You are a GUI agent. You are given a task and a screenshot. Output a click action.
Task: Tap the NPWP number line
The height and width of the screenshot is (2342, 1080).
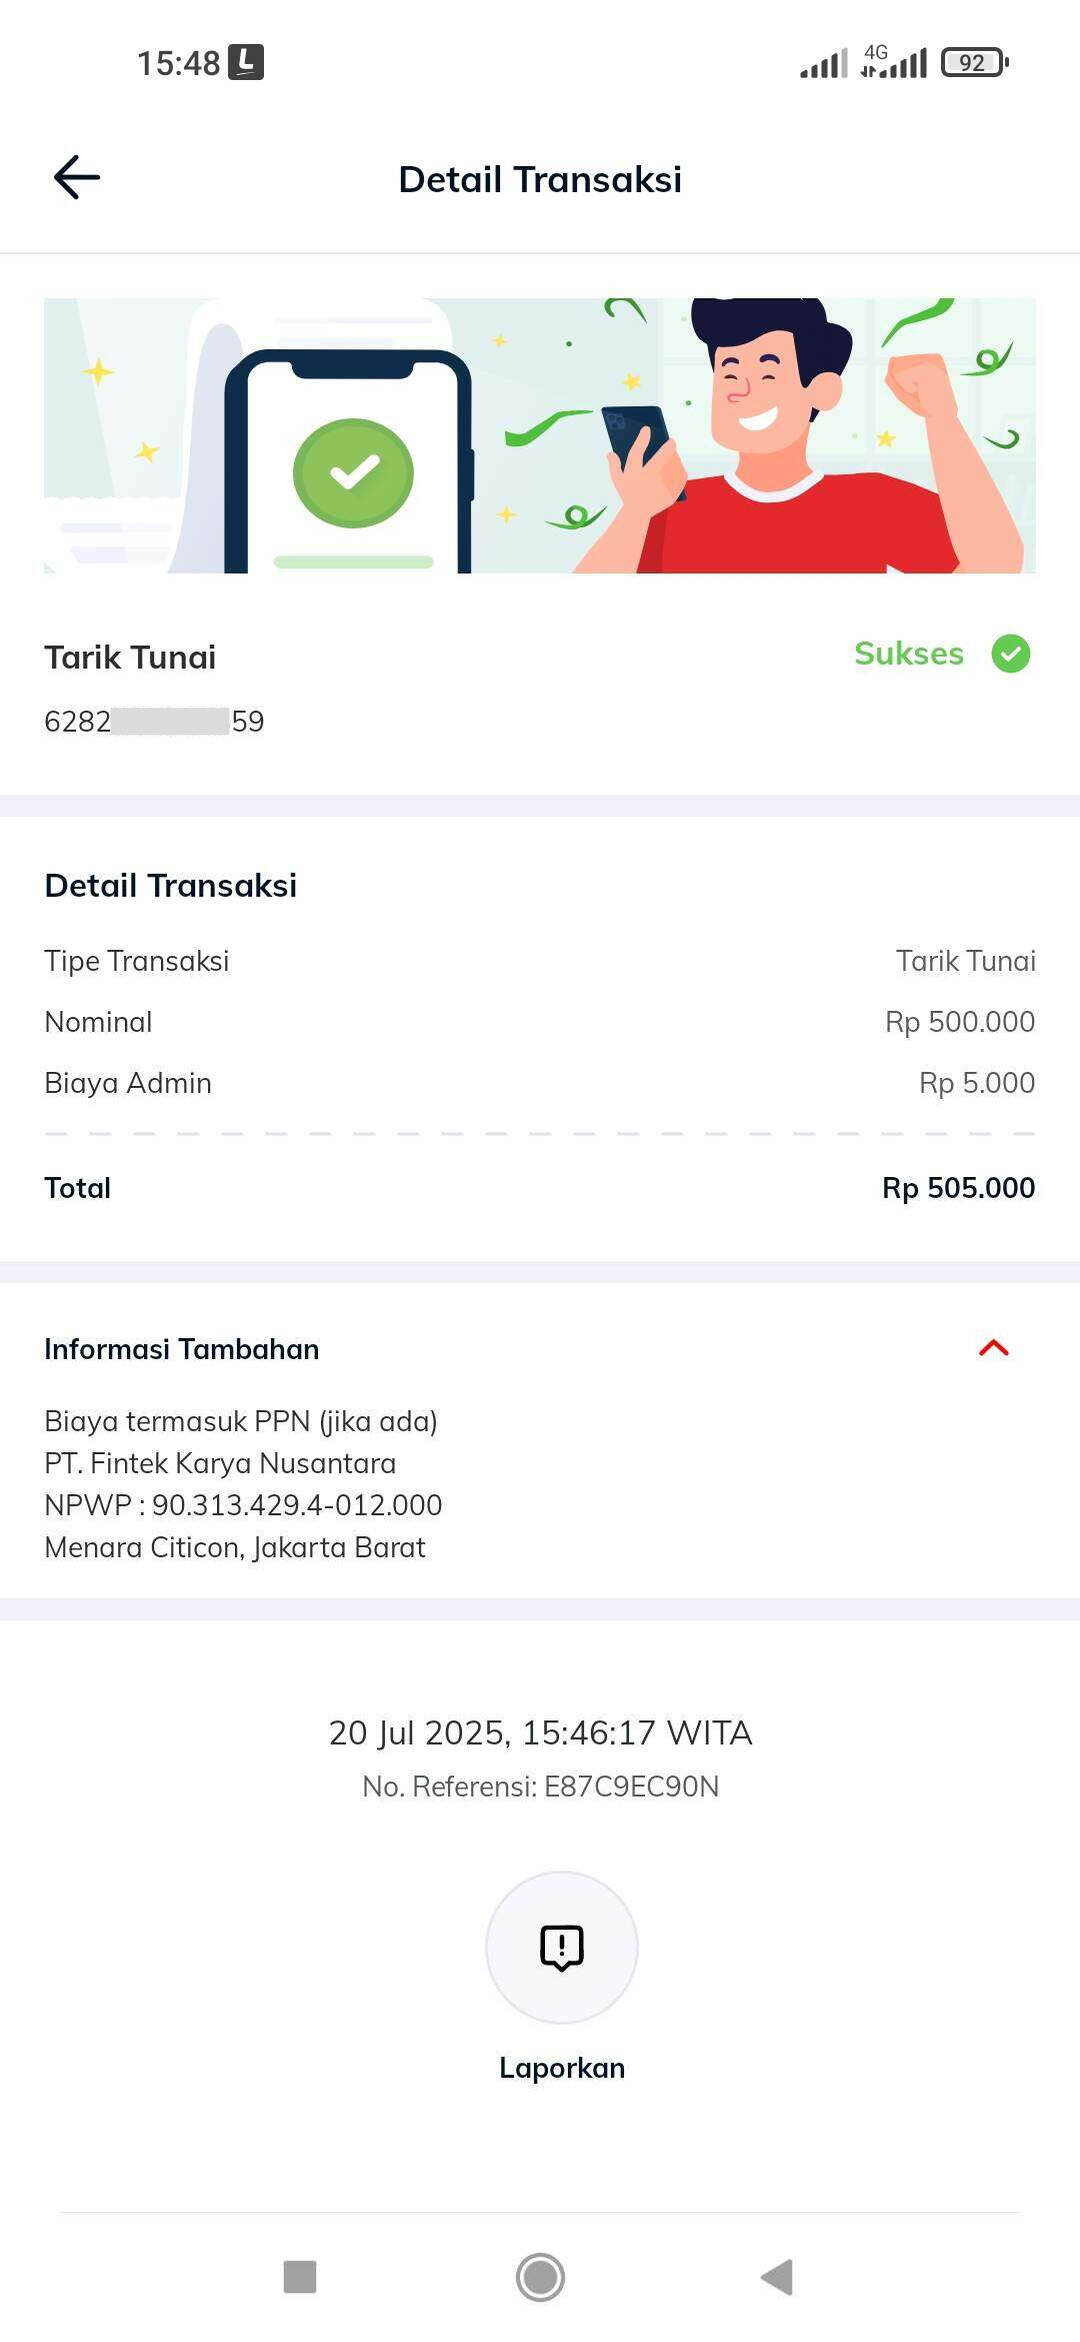[243, 1505]
